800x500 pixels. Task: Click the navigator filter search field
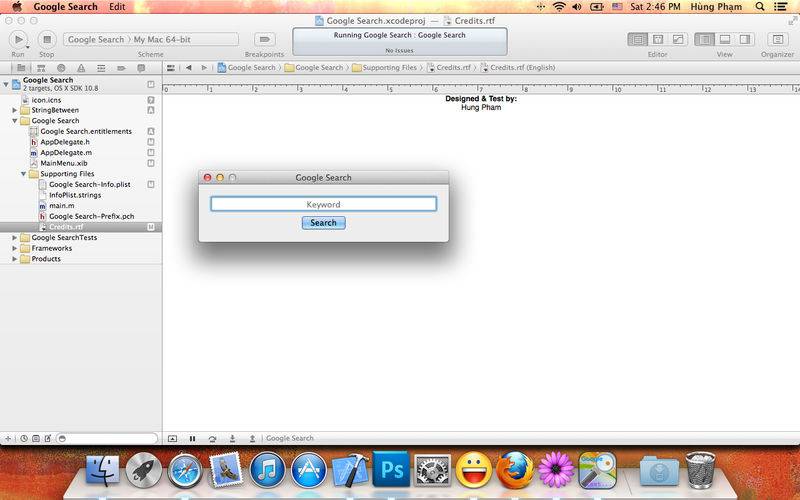pos(107,438)
